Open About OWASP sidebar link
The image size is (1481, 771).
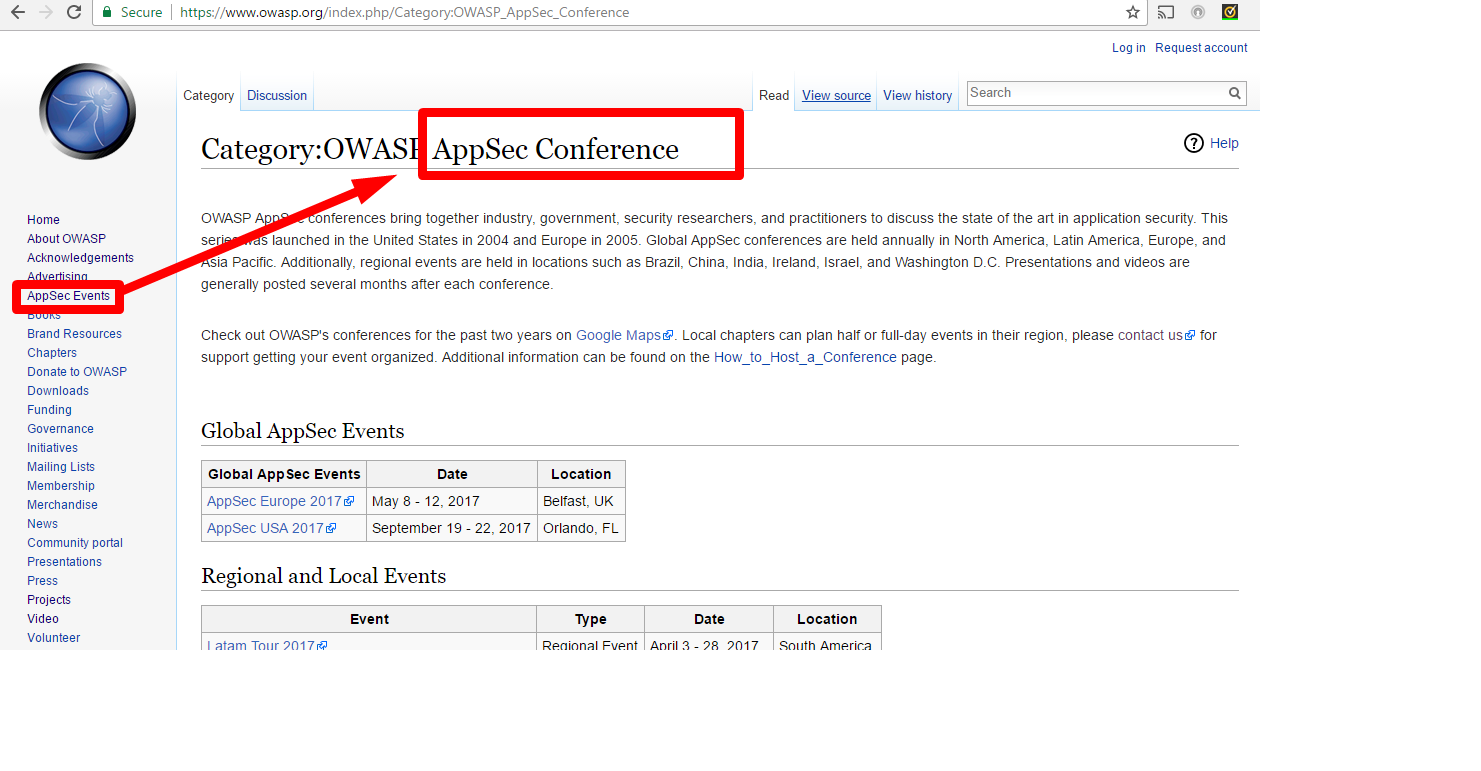point(66,239)
